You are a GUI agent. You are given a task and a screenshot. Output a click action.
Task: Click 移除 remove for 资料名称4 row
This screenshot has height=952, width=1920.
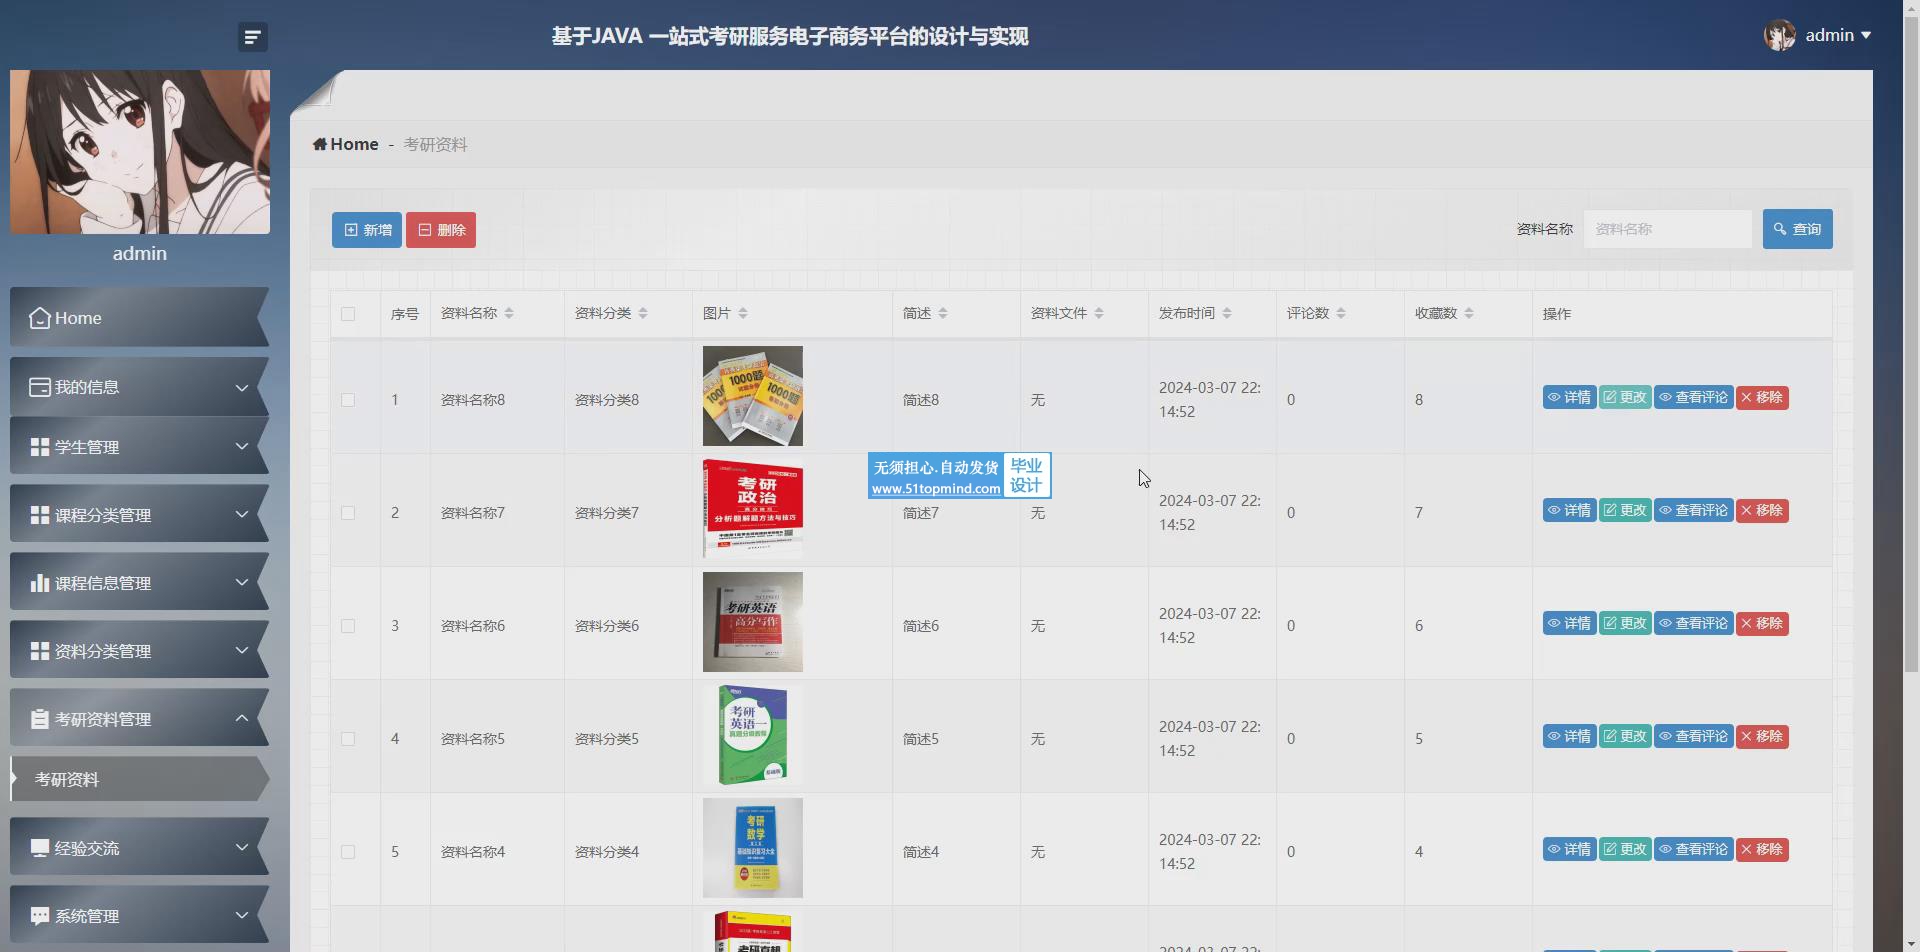click(x=1762, y=850)
